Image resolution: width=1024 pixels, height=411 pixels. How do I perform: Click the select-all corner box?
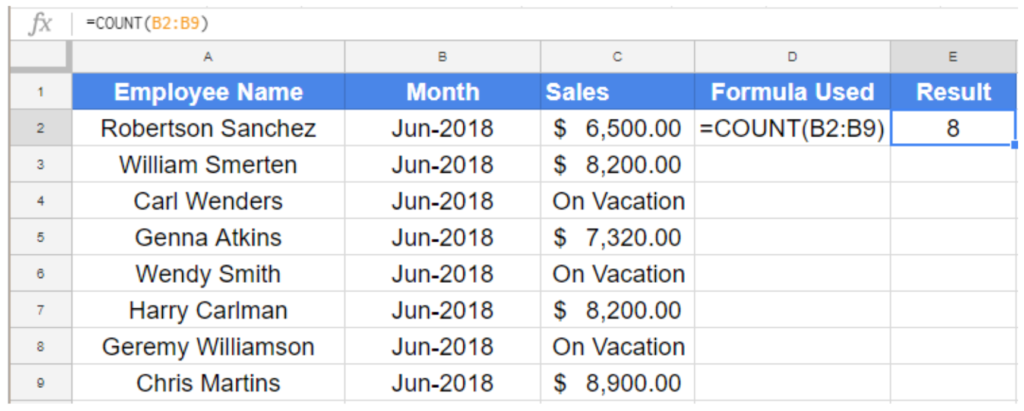pyautogui.click(x=40, y=57)
